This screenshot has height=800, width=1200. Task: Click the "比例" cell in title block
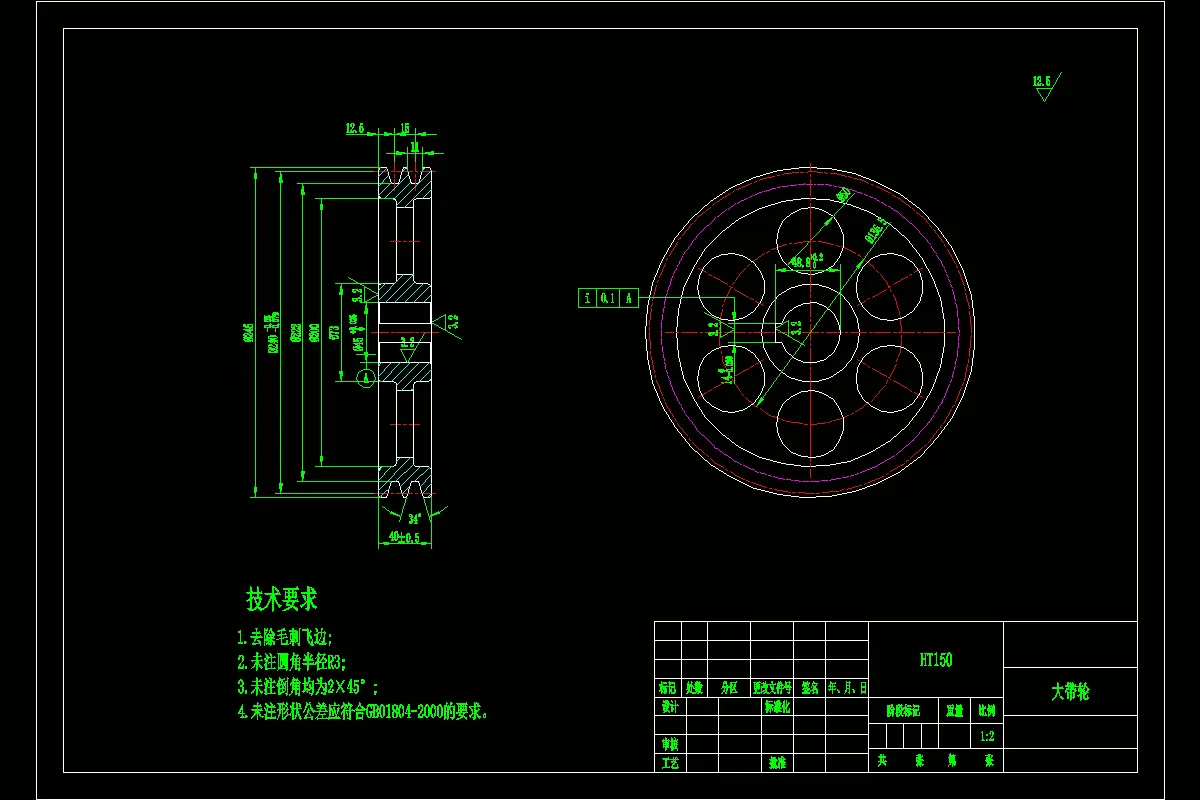[x=987, y=711]
